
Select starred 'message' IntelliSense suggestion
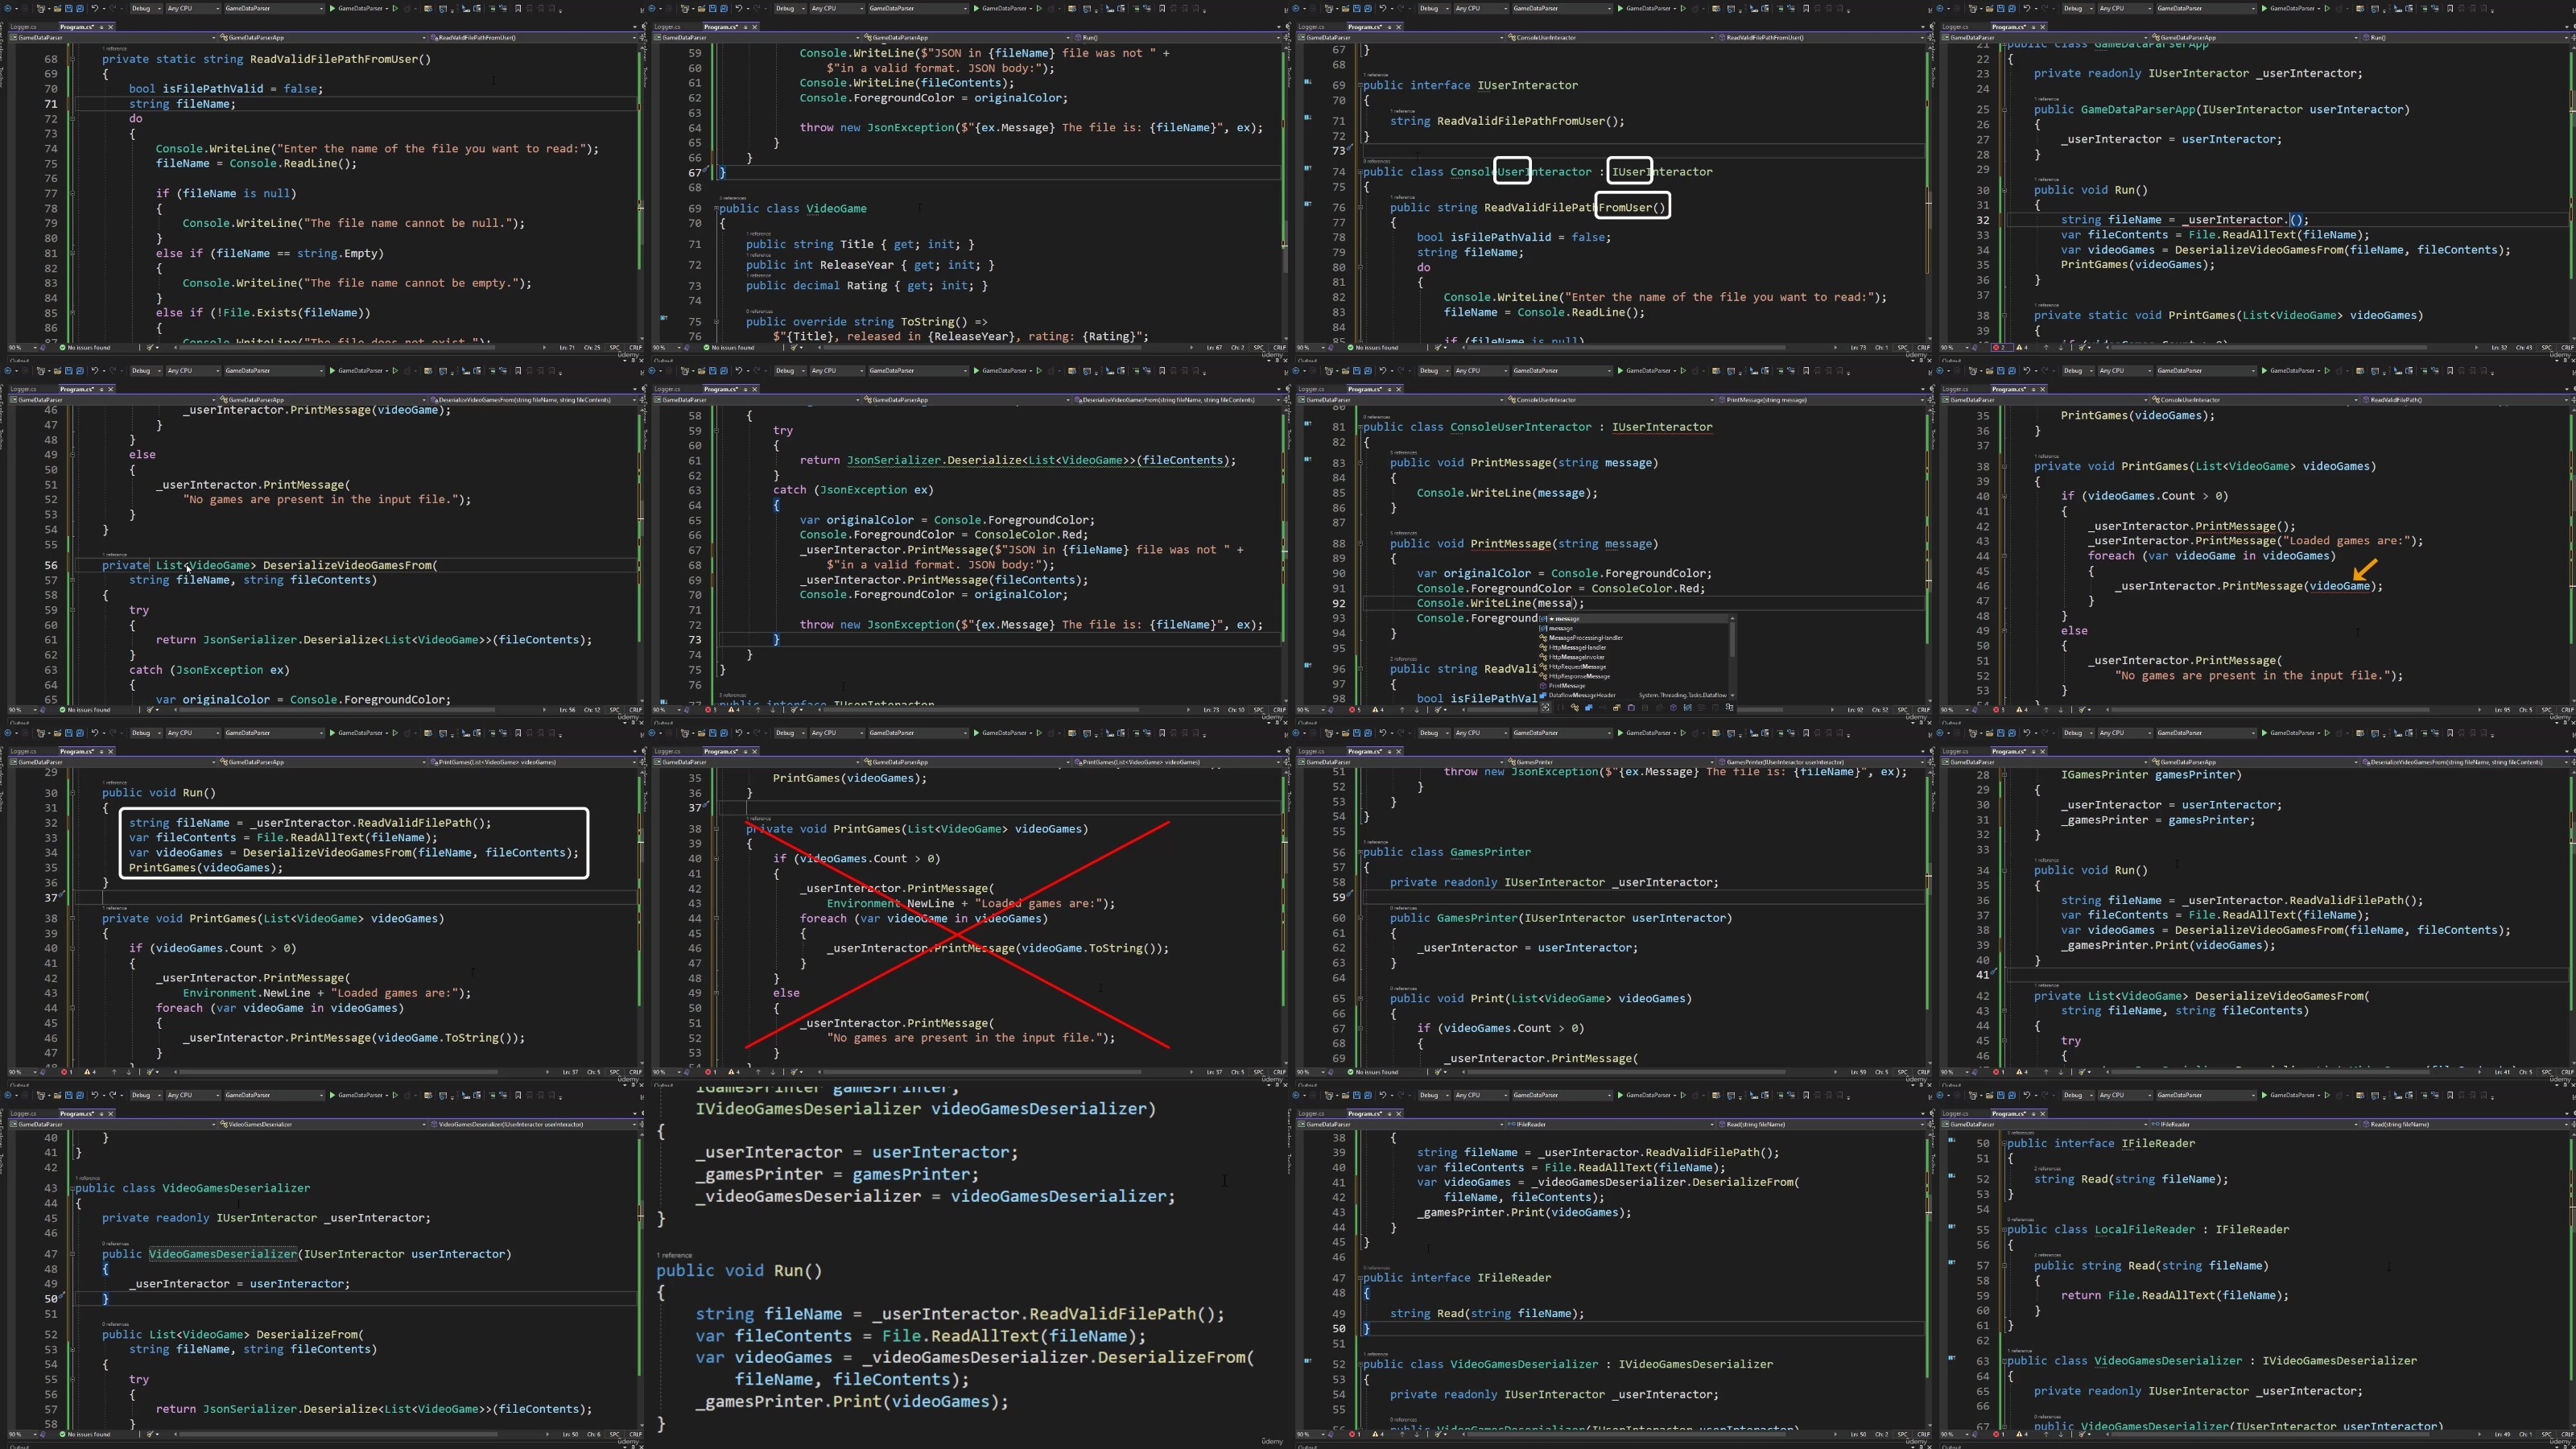click(1635, 619)
